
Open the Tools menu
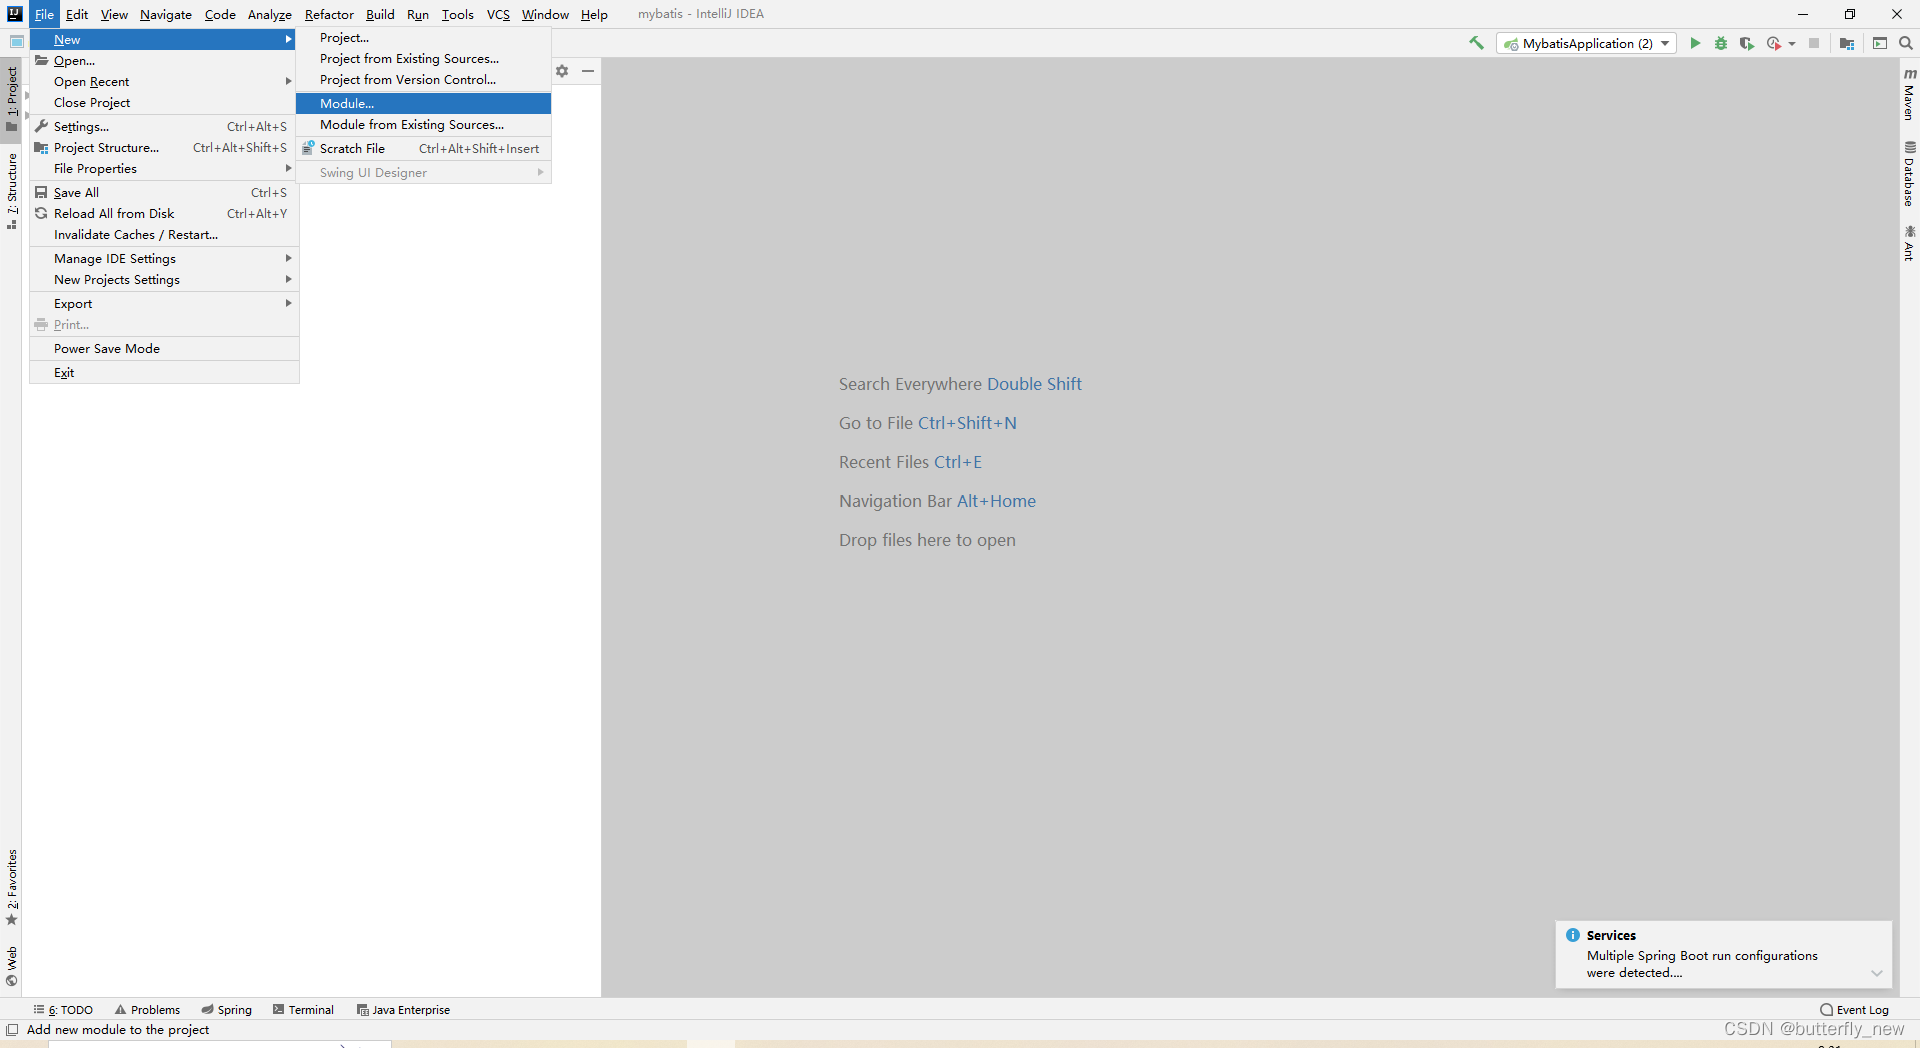pyautogui.click(x=458, y=14)
